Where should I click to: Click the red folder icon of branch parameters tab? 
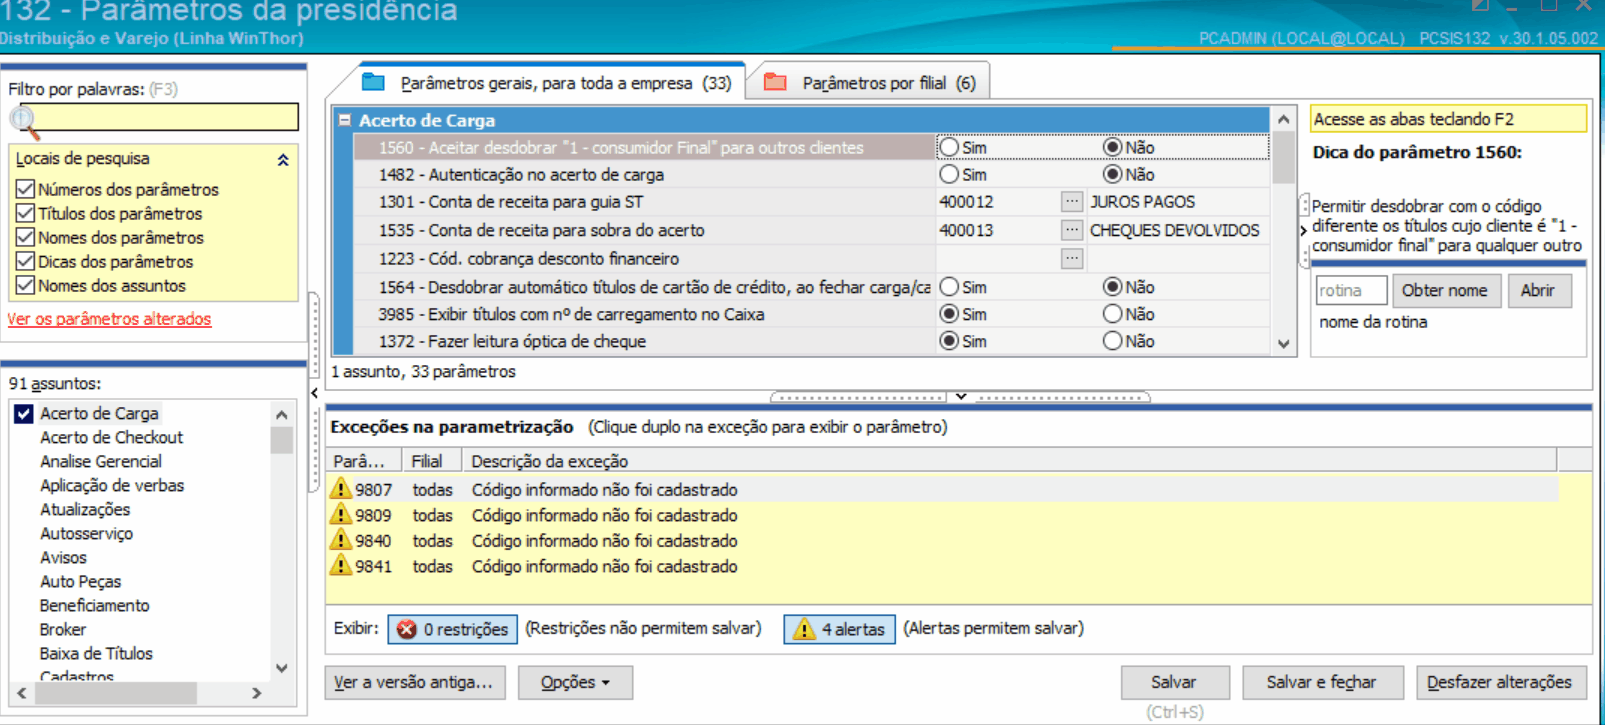tap(775, 82)
